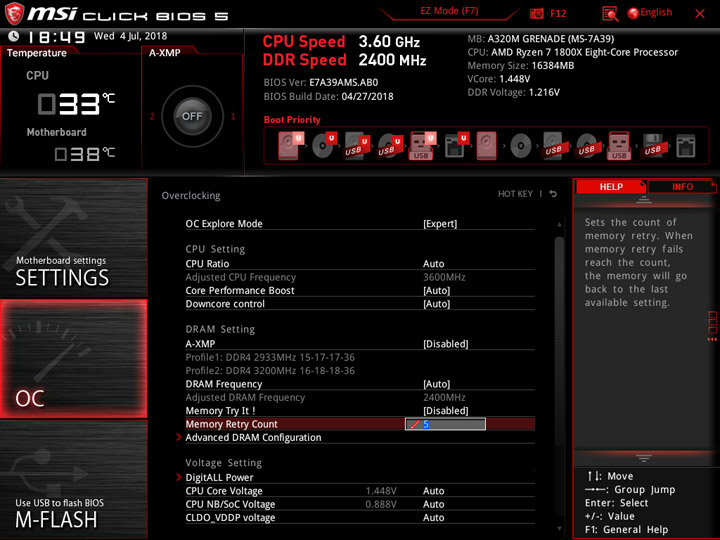Click the Adjusted DRAM Frequency 2400MHz value
The width and height of the screenshot is (720, 540).
pyautogui.click(x=444, y=397)
